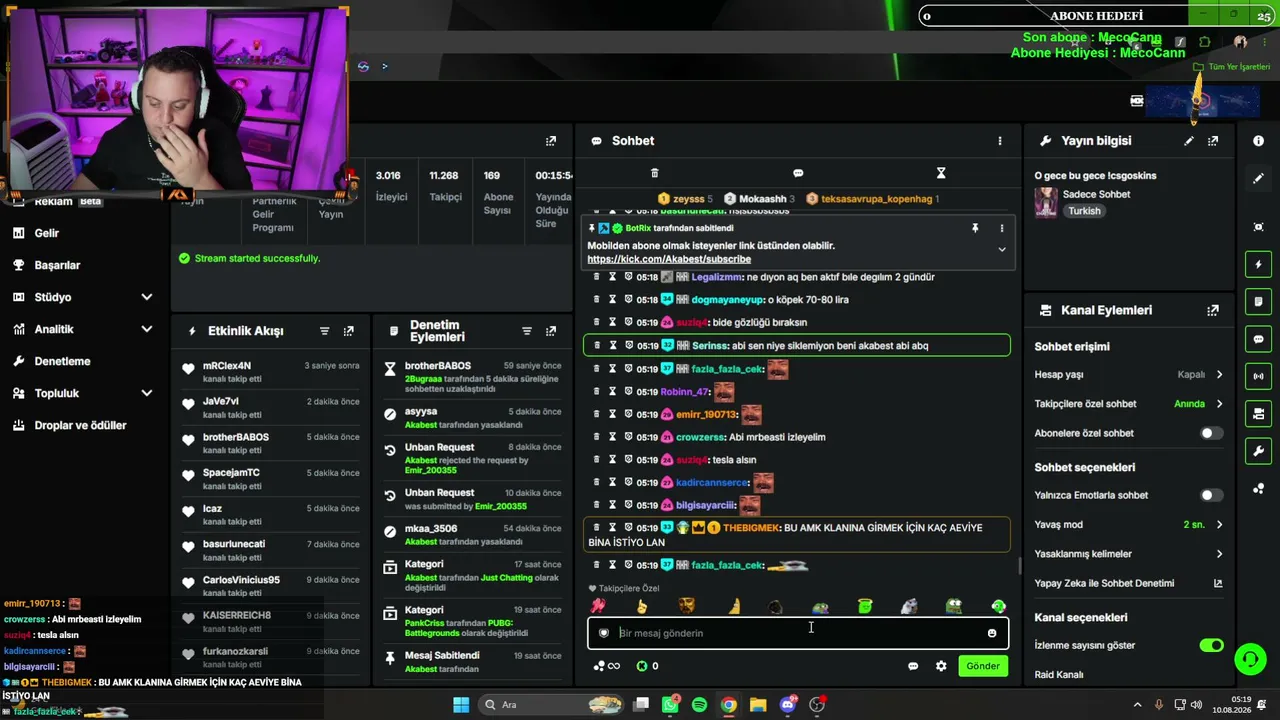
Task: Disable İzlenme sayısını göster switch
Action: click(1211, 645)
